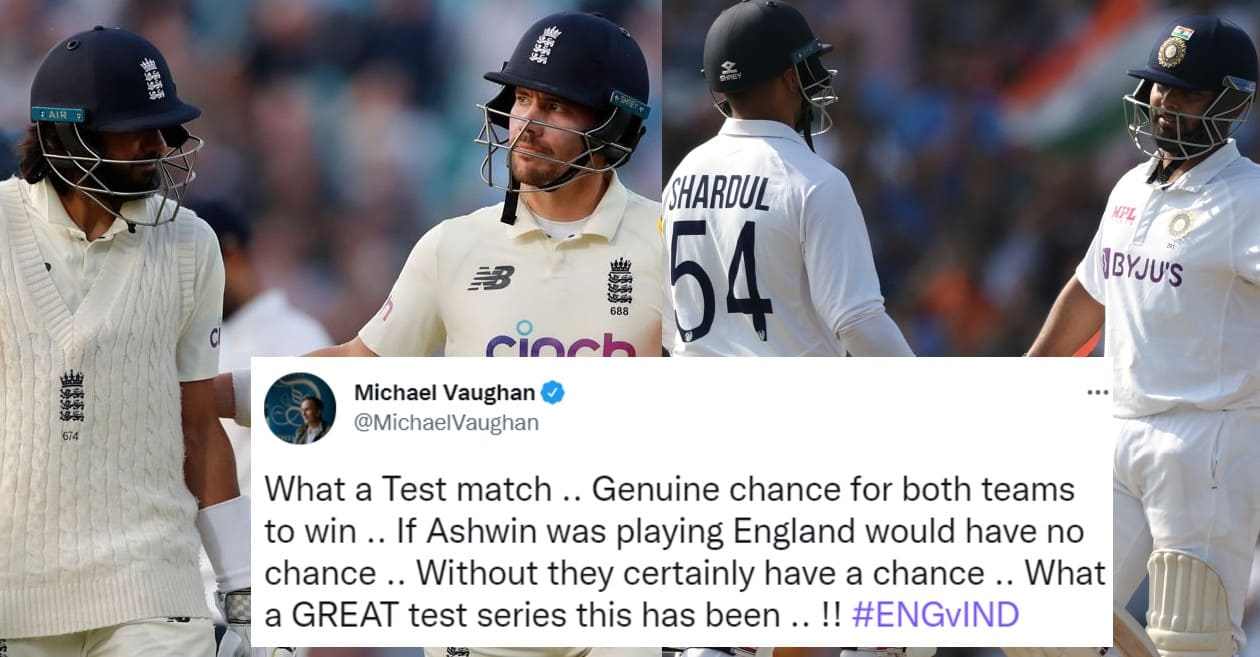Click the SHARDUL name on the jersey
Image resolution: width=1260 pixels, height=657 pixels.
pyautogui.click(x=719, y=193)
